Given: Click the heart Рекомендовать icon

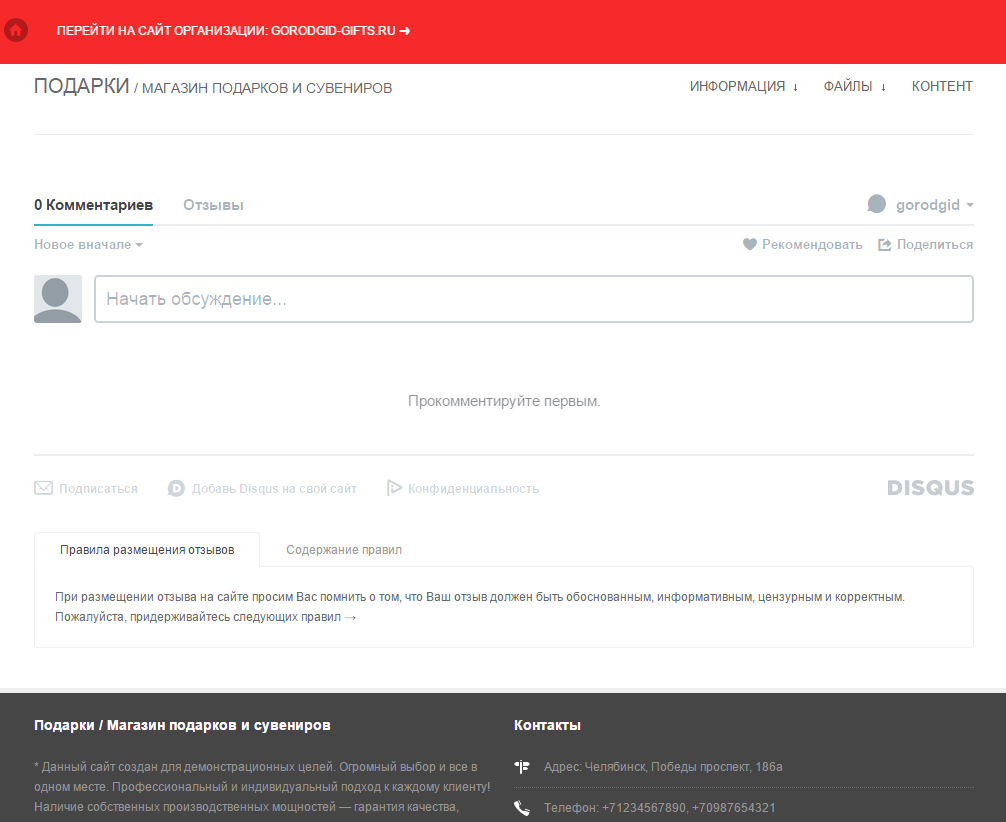Looking at the screenshot, I should [750, 245].
